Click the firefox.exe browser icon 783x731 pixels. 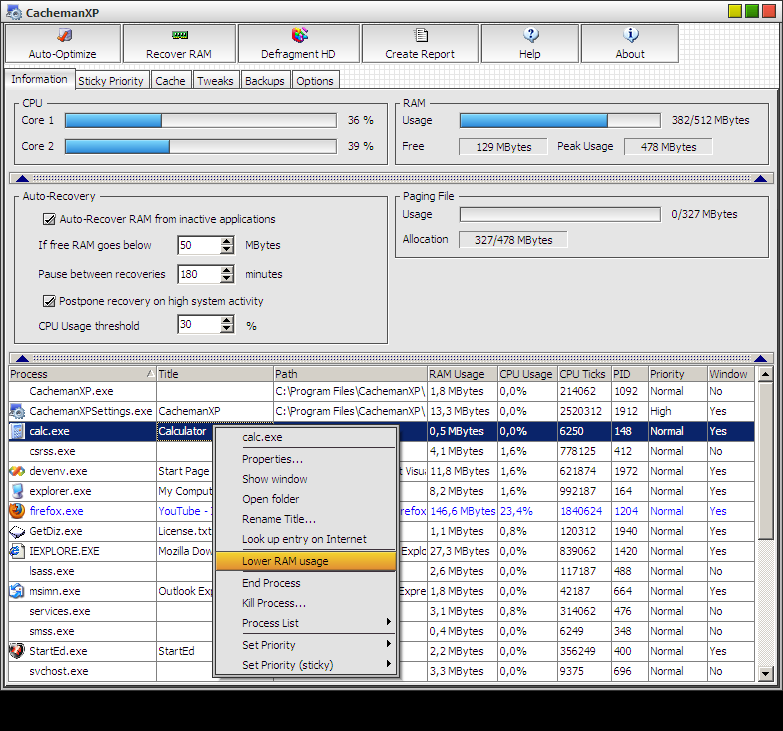point(17,511)
